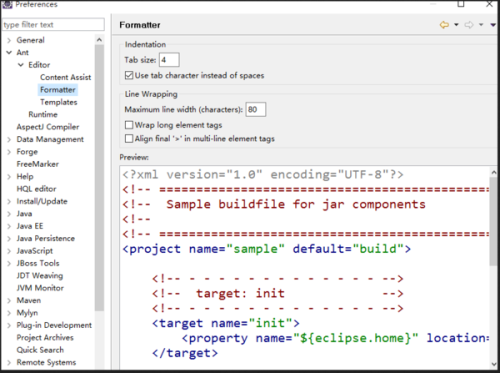Select the Java Persistence item
This screenshot has height=373, width=500.
[x=46, y=239]
